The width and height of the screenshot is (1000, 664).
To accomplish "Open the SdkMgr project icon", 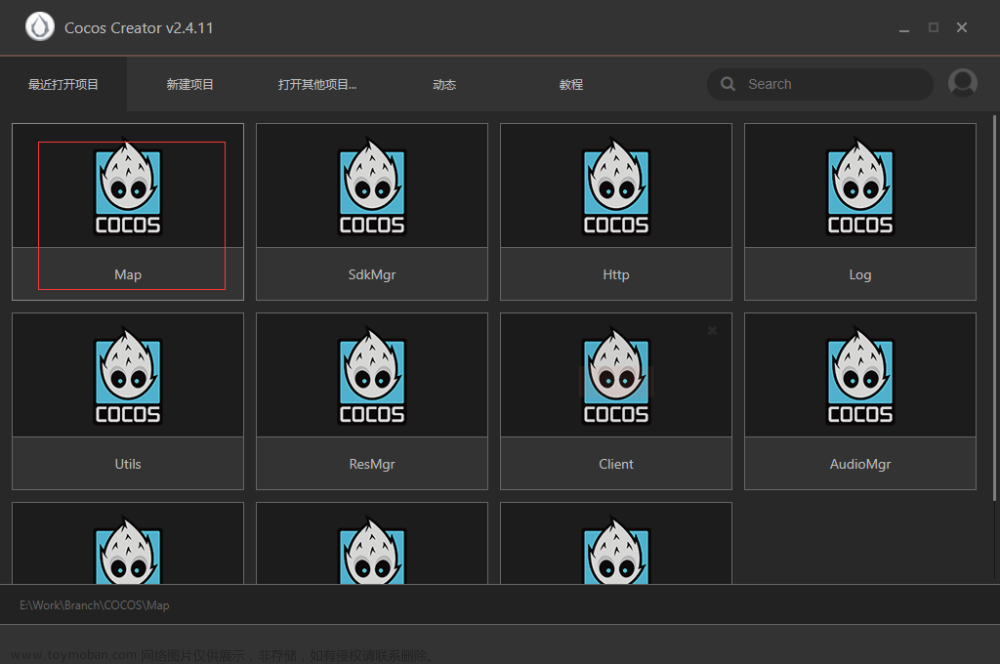I will pyautogui.click(x=372, y=186).
